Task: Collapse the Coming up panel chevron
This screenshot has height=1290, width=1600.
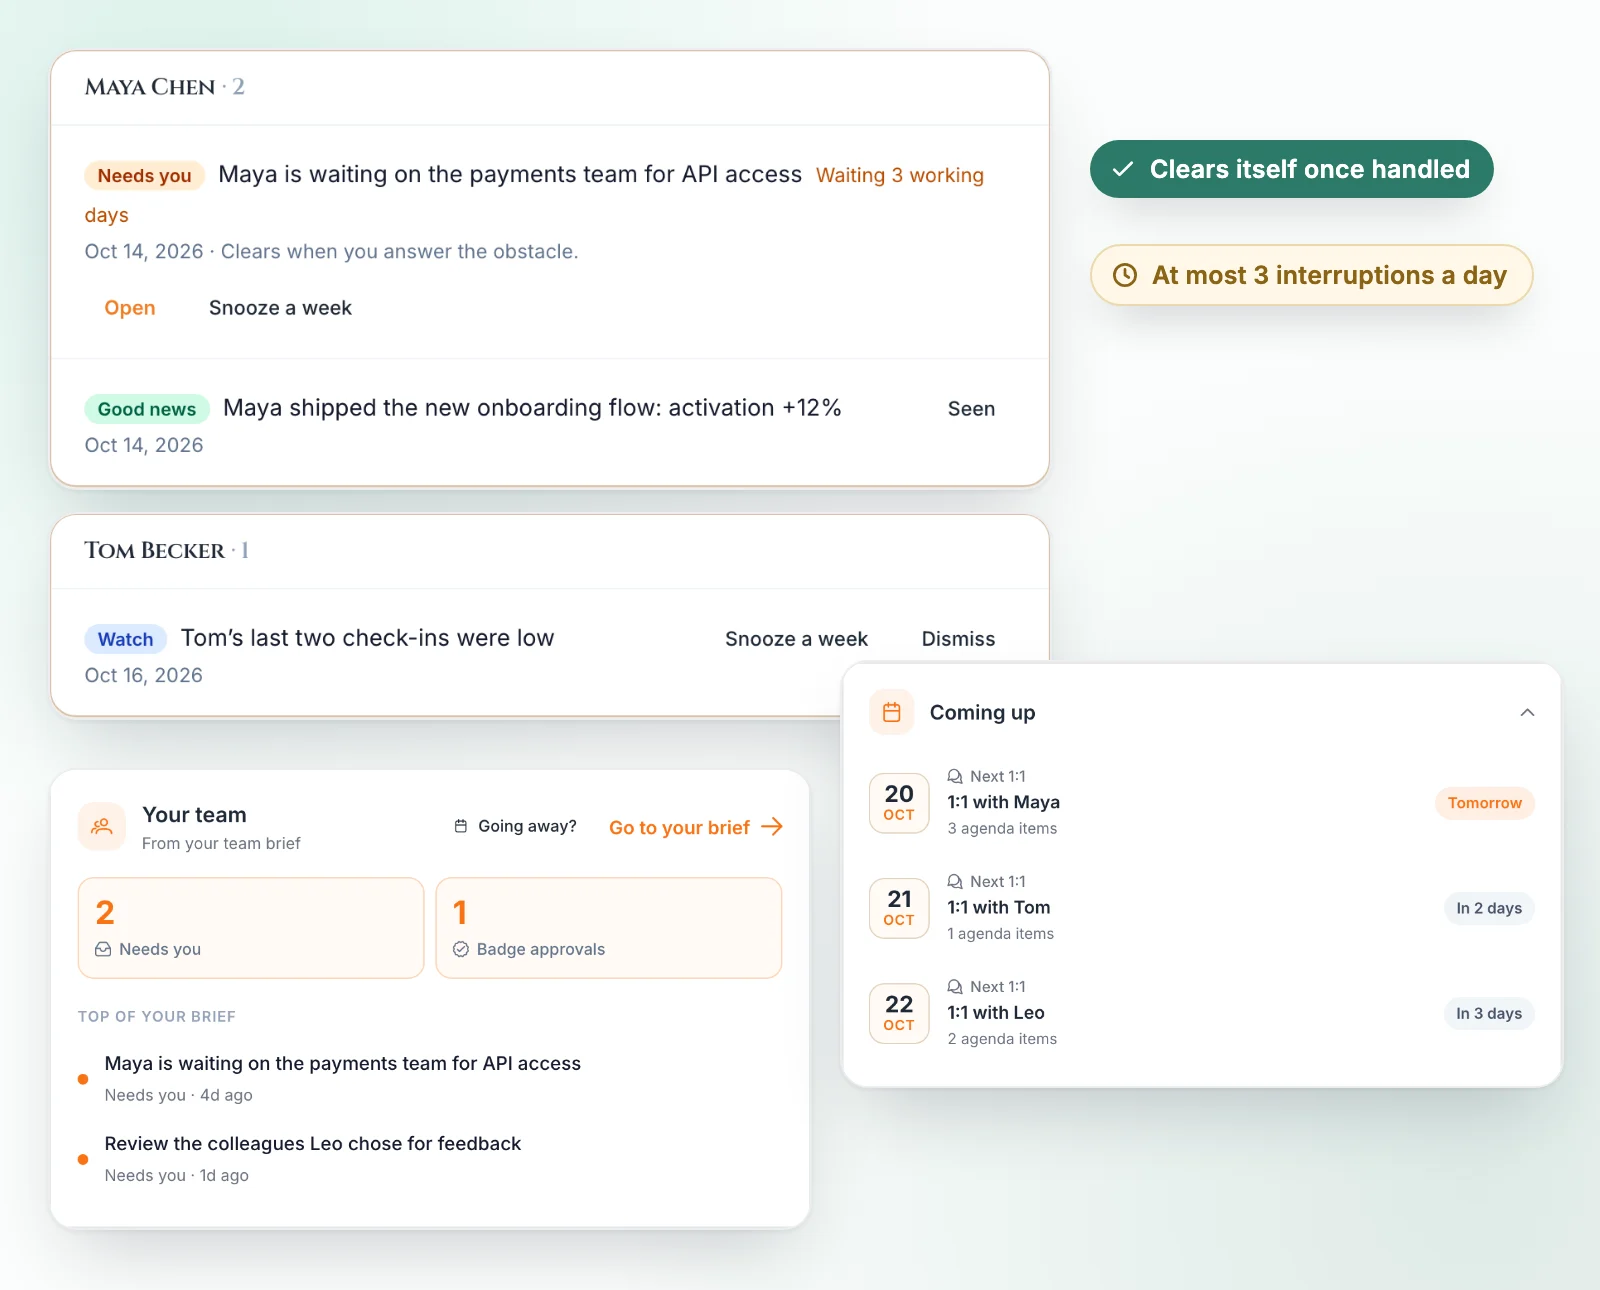Action: (x=1527, y=713)
